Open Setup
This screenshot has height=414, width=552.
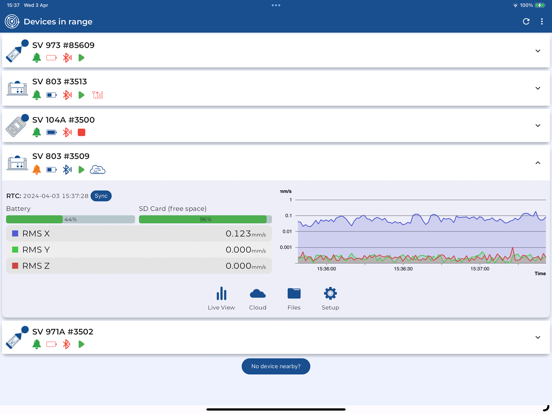330,299
